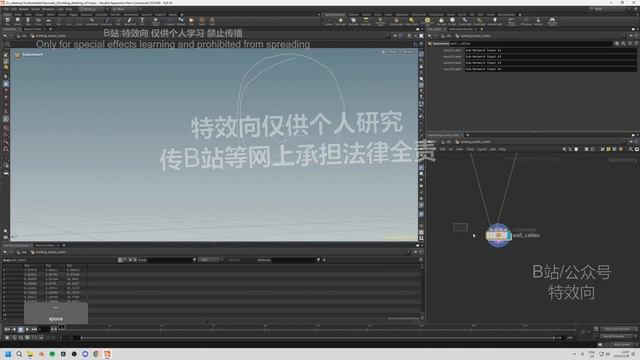Click the back arrow in viewport path bar
This screenshot has width=640, height=360.
[5, 36]
